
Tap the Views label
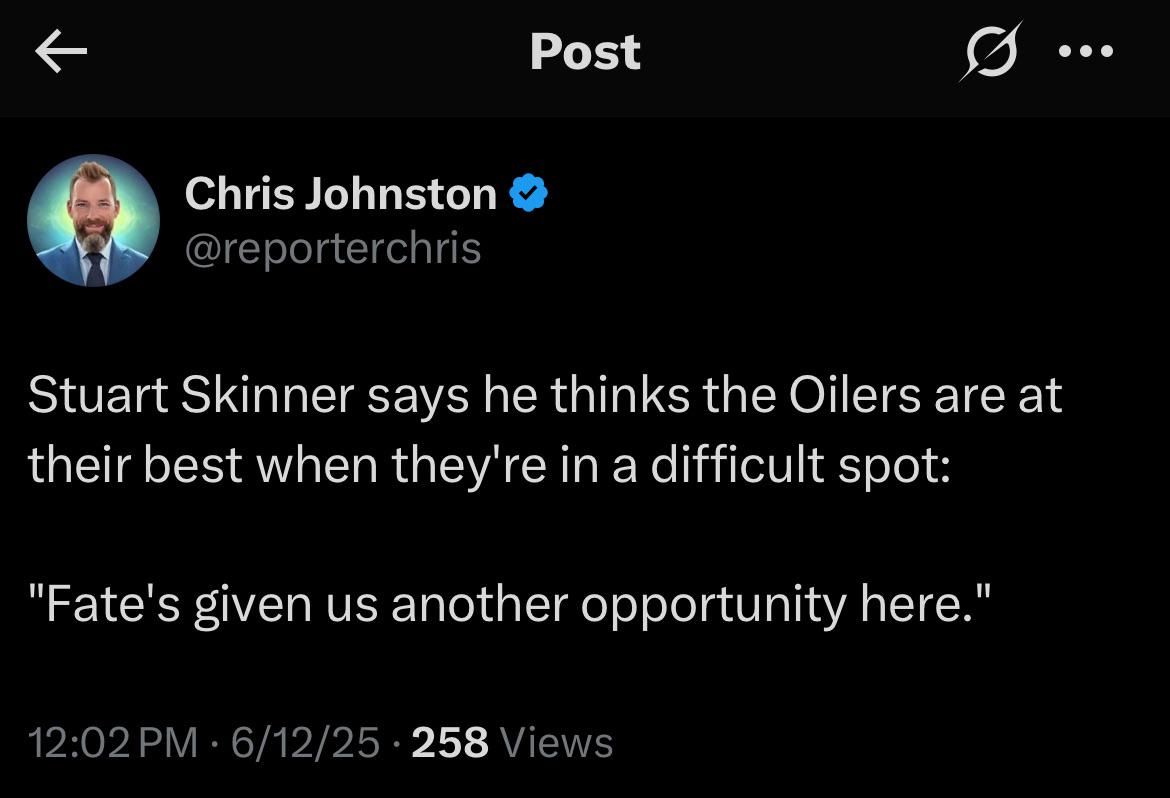pyautogui.click(x=556, y=743)
